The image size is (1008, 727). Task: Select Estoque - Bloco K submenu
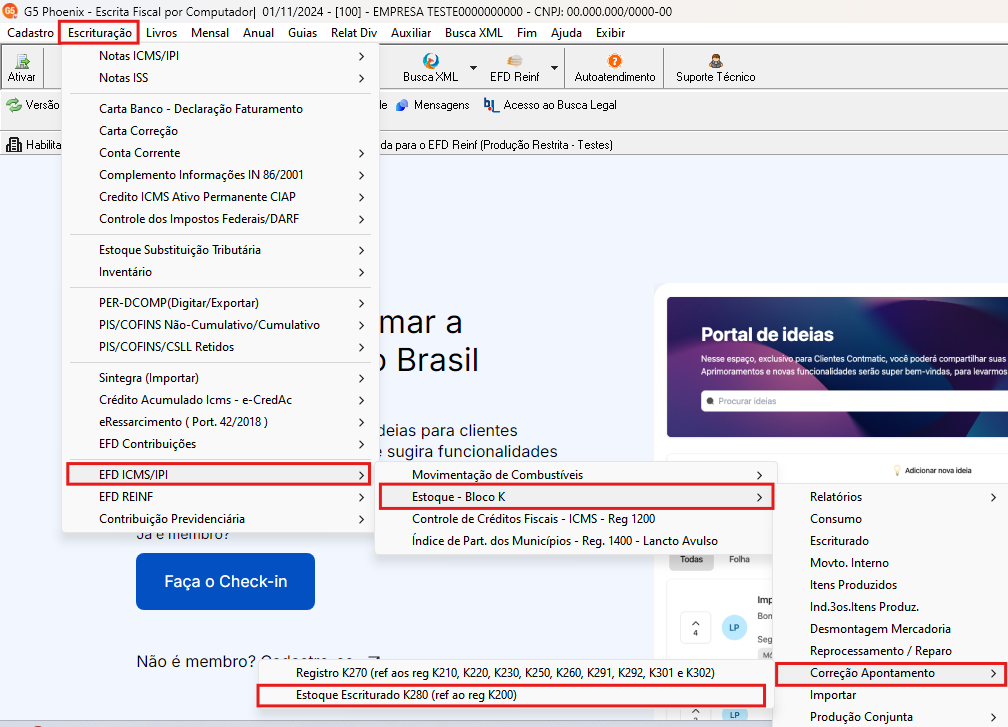(x=576, y=497)
